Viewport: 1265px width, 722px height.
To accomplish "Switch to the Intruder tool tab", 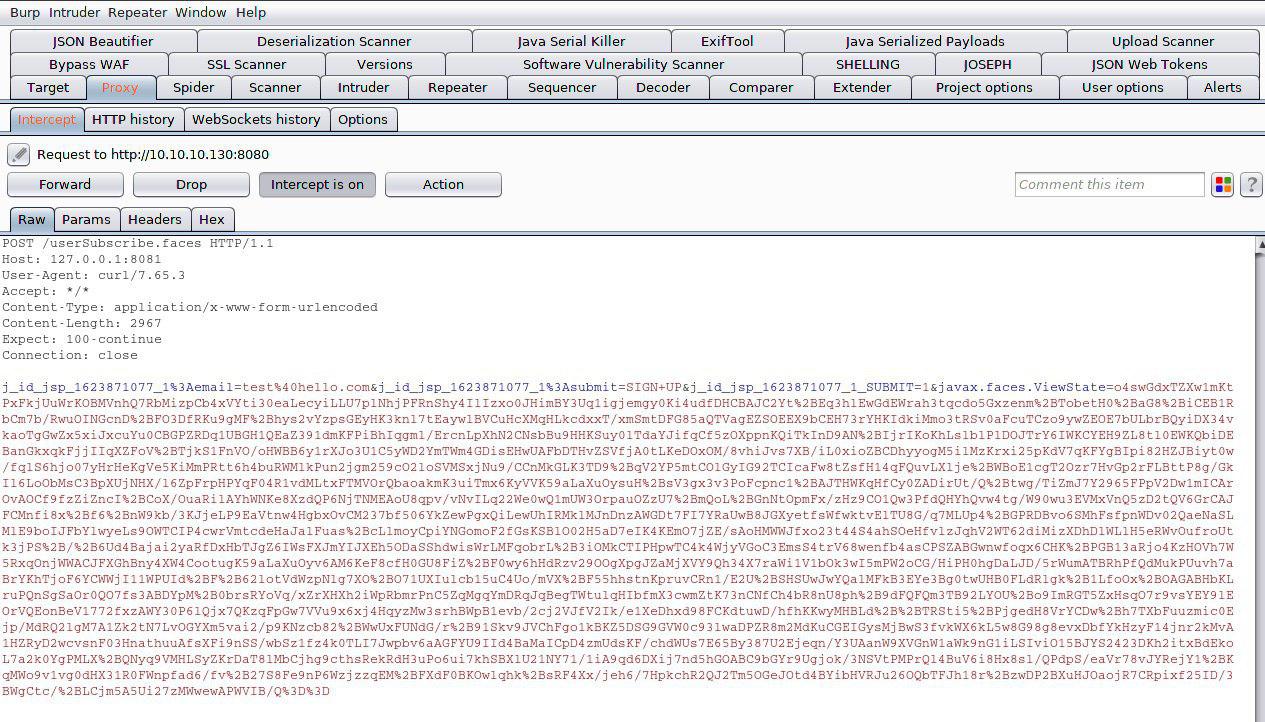I will [x=364, y=87].
